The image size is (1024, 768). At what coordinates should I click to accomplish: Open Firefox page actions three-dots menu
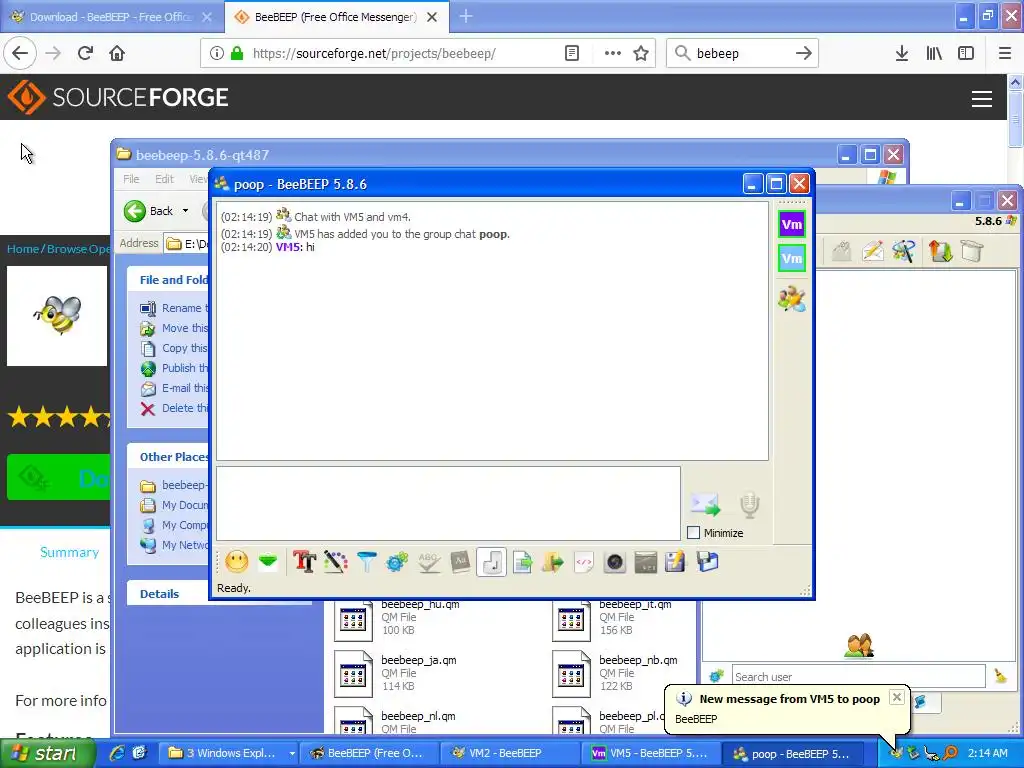(613, 54)
